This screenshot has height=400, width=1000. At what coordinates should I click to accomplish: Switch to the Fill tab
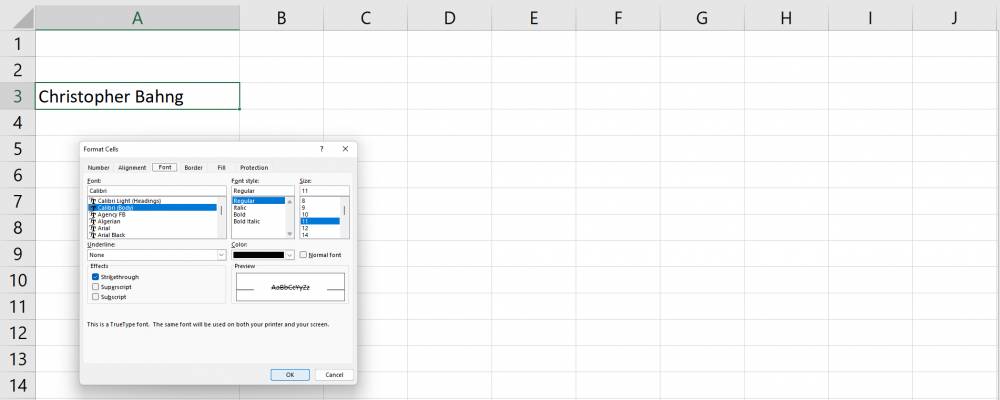click(x=221, y=168)
